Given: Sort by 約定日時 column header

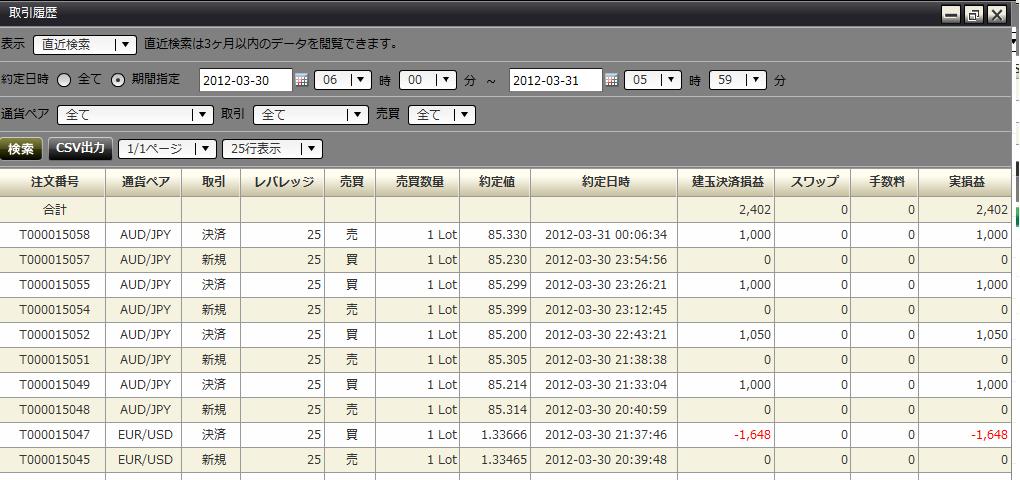Looking at the screenshot, I should 604,182.
